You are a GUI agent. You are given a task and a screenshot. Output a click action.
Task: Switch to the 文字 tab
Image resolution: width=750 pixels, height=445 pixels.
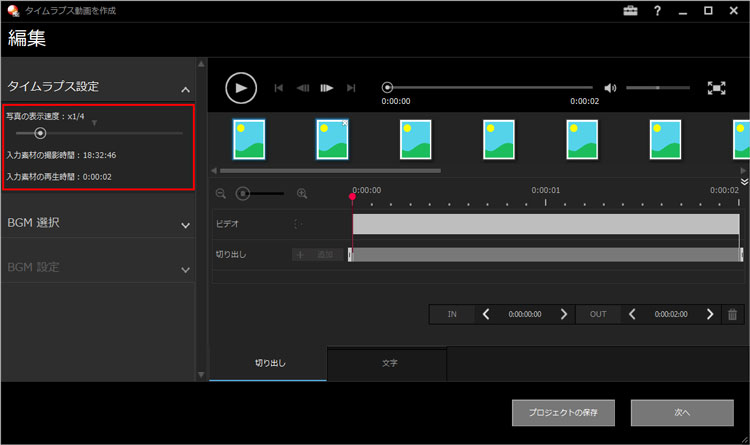[389, 363]
